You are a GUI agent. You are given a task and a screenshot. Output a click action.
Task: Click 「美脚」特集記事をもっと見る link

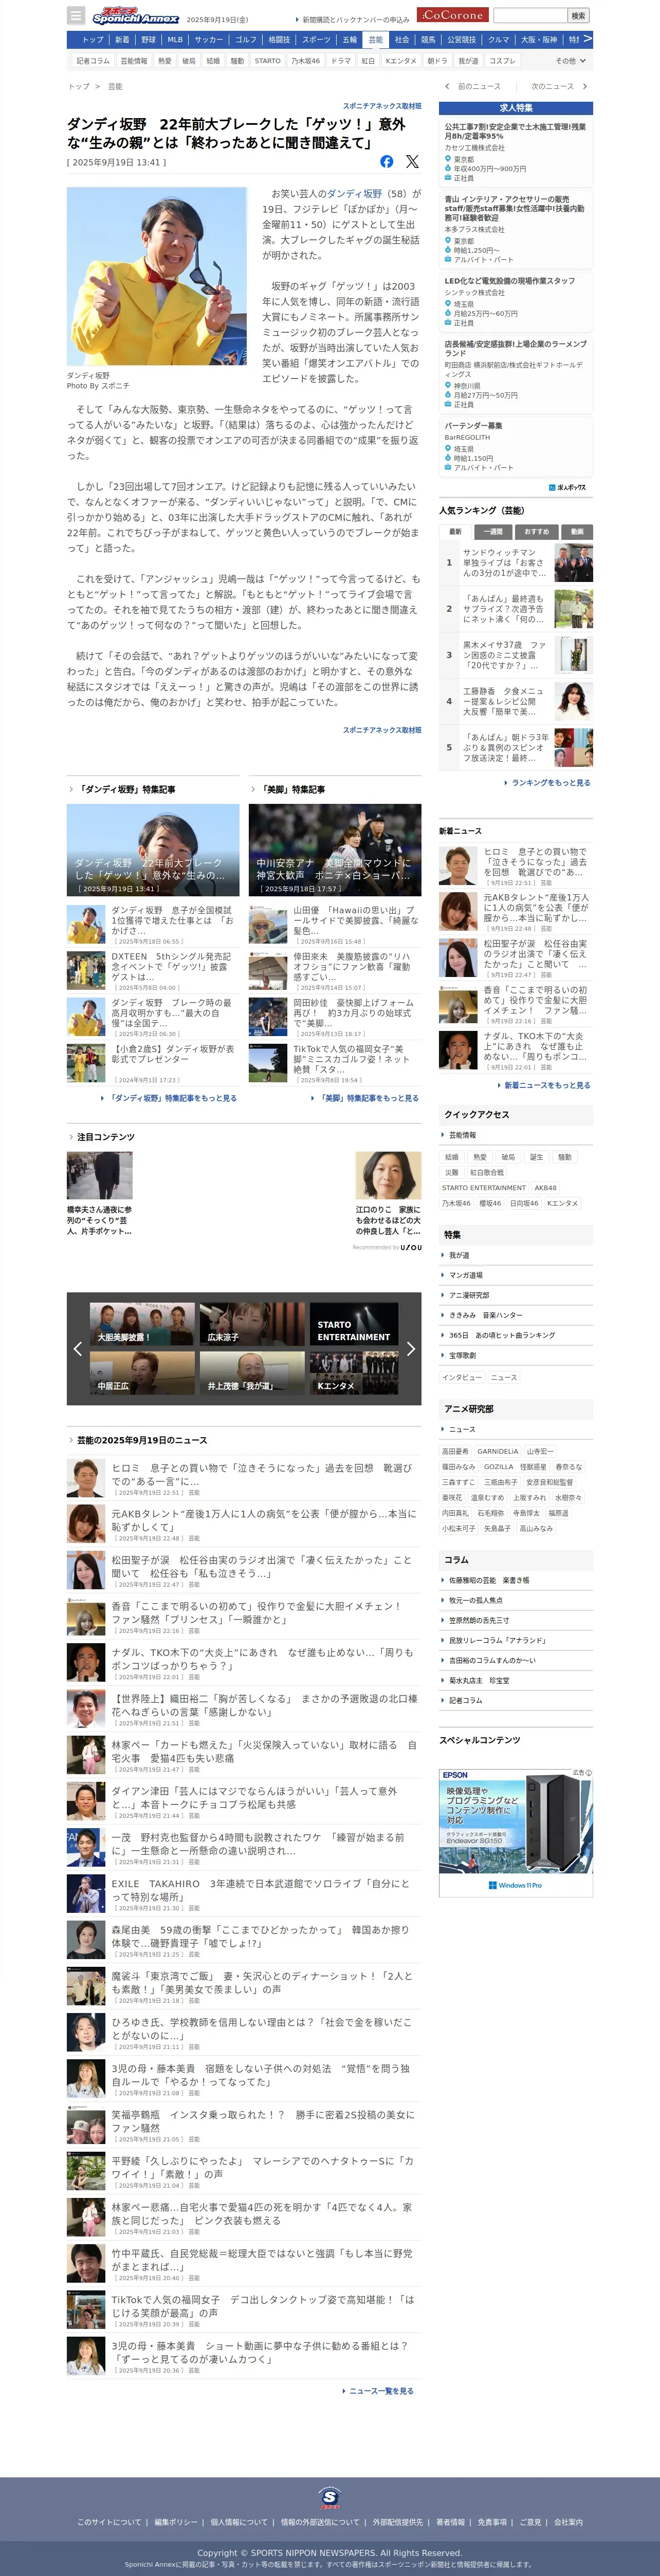point(366,1098)
